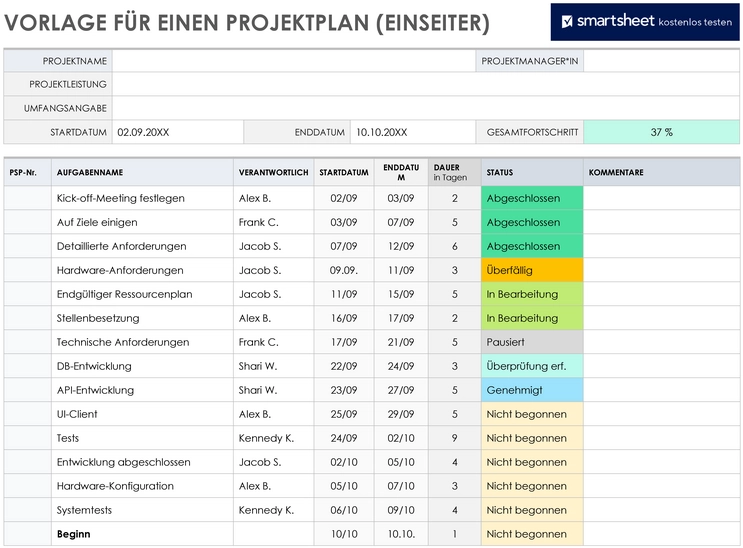The height and width of the screenshot is (548, 743).
Task: Select the Tests task cell
Action: coord(142,438)
